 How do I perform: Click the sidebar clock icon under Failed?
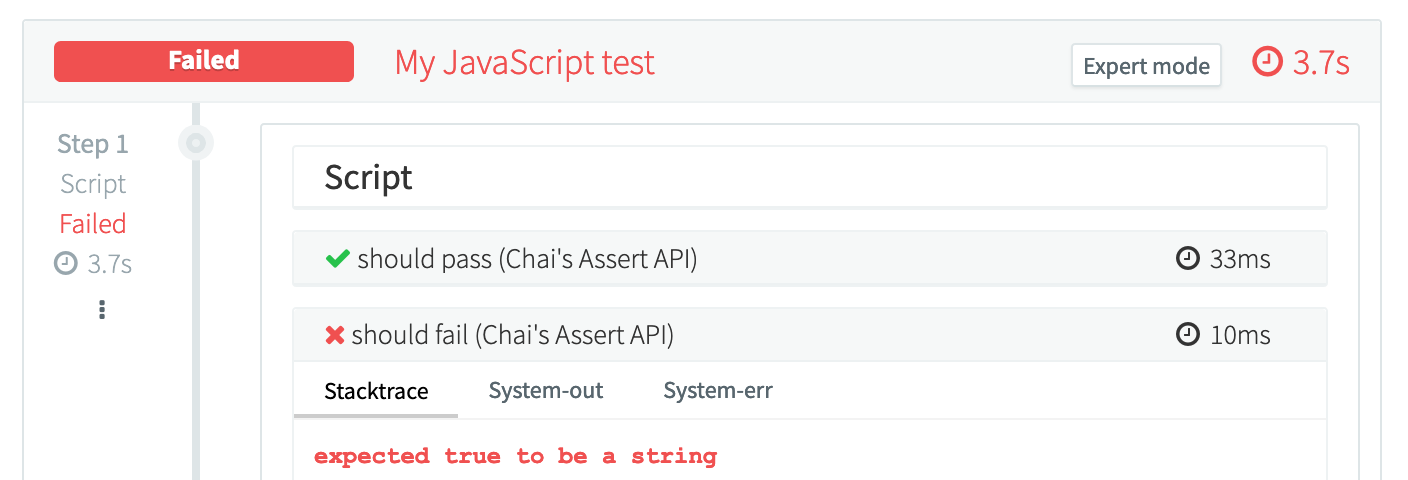(x=65, y=264)
